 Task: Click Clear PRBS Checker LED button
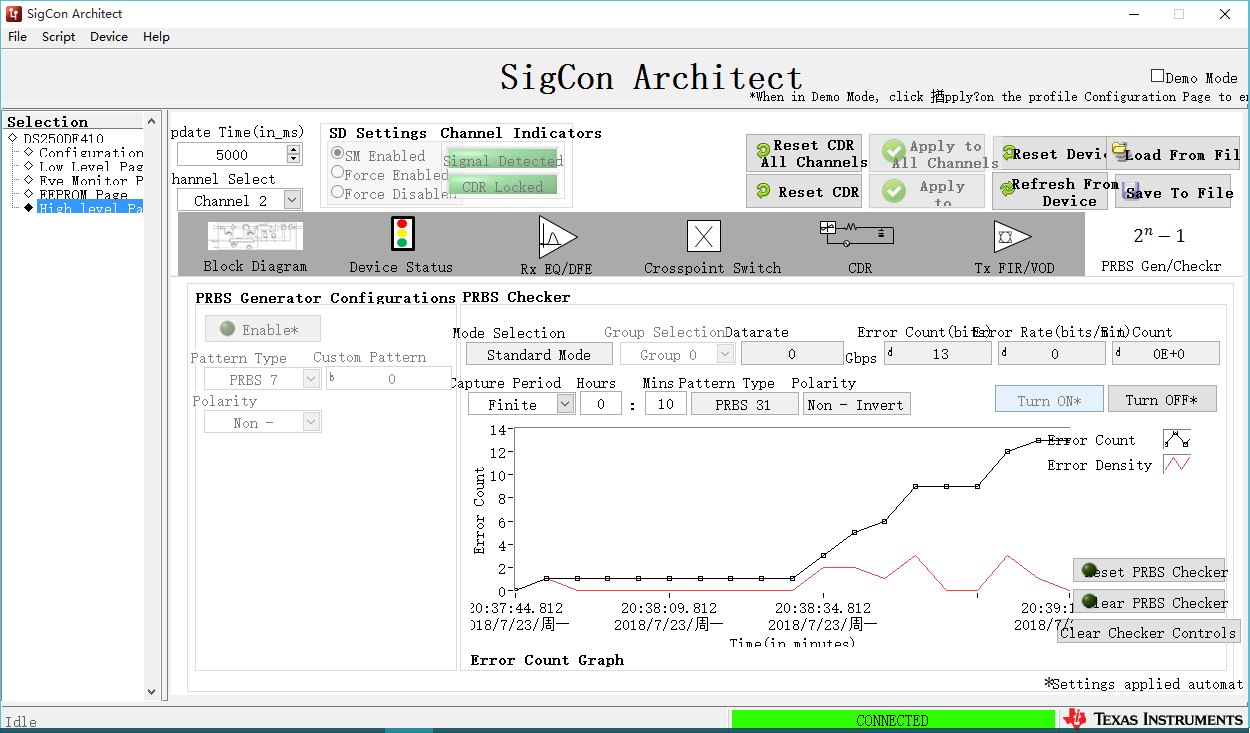1149,601
